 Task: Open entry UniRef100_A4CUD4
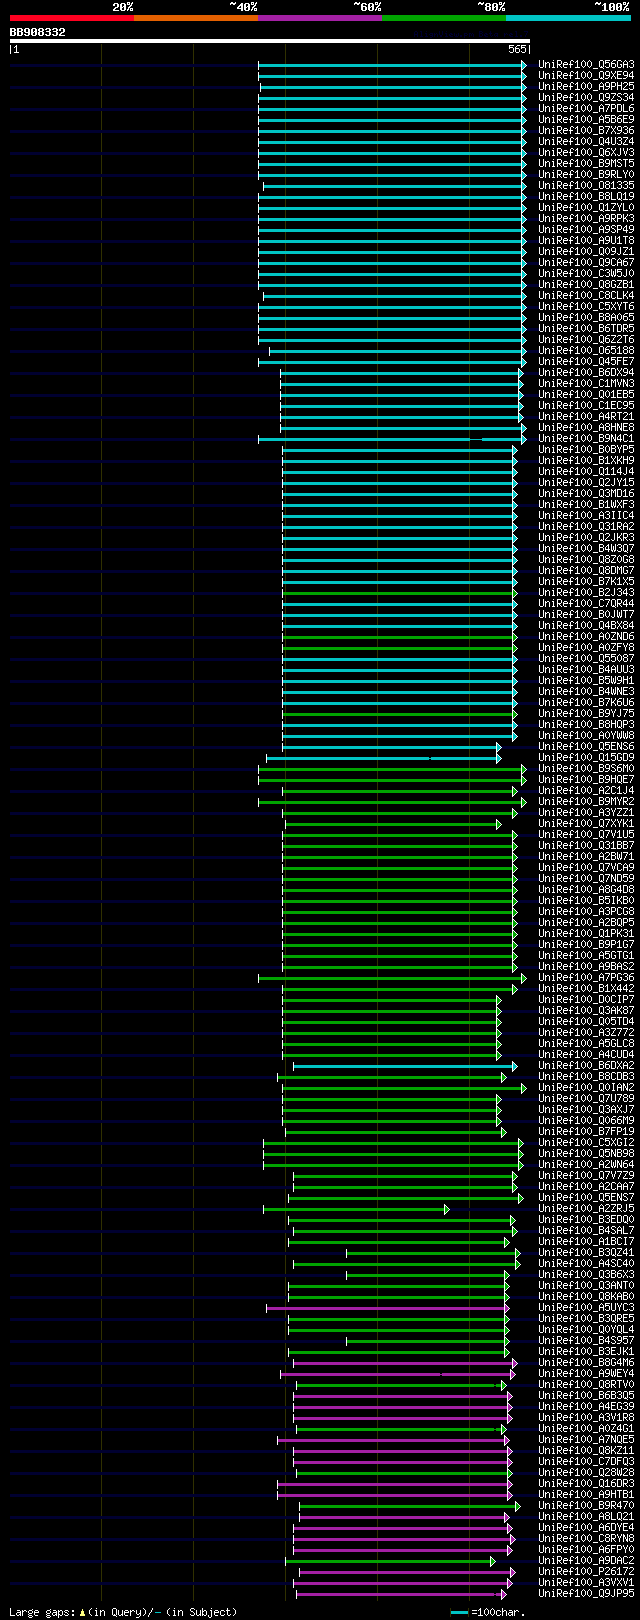[586, 1054]
